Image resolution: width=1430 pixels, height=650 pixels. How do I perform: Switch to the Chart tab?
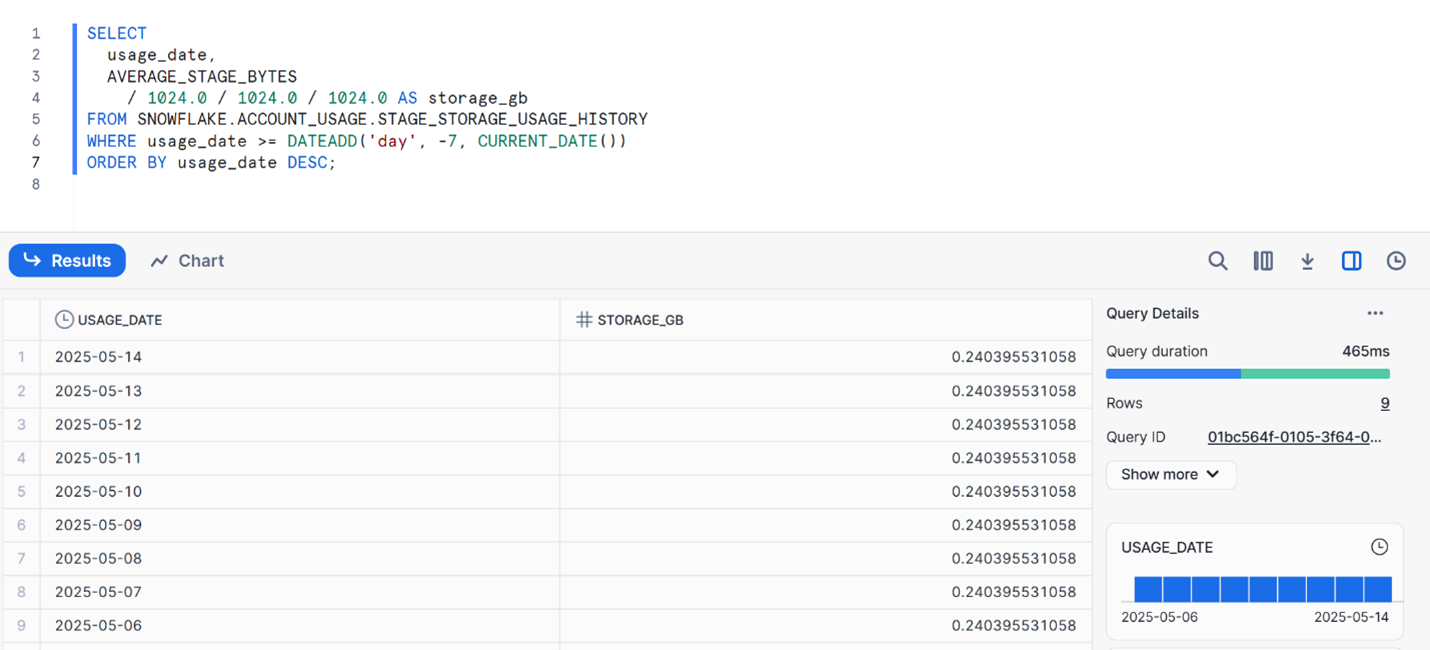[187, 261]
